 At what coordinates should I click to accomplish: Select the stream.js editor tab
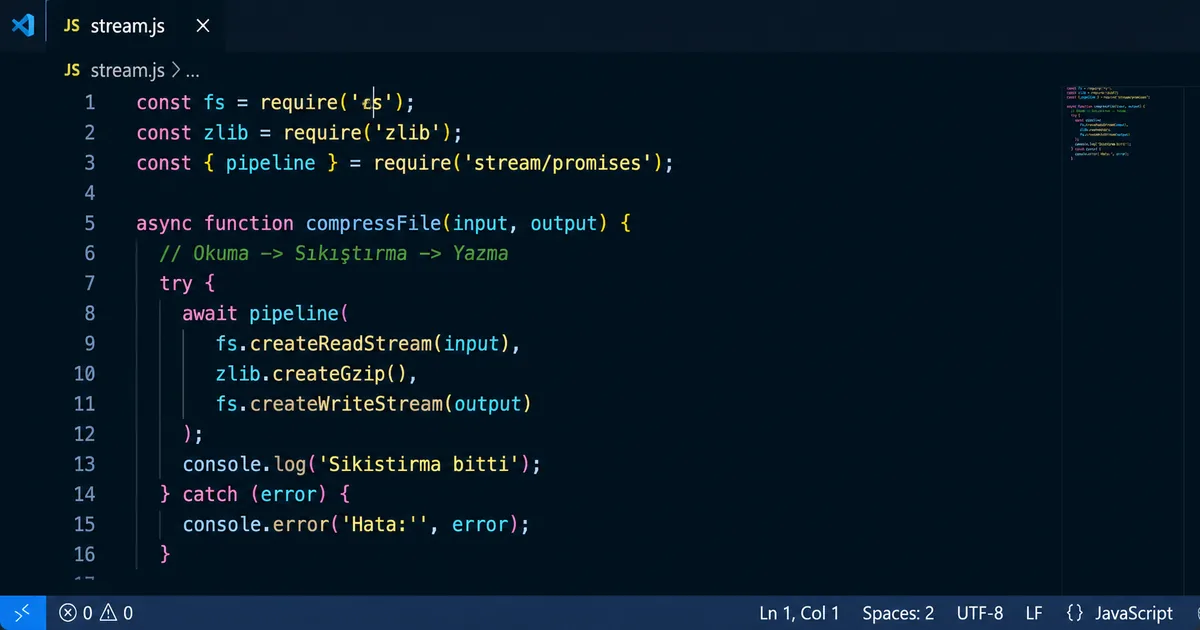click(x=136, y=26)
